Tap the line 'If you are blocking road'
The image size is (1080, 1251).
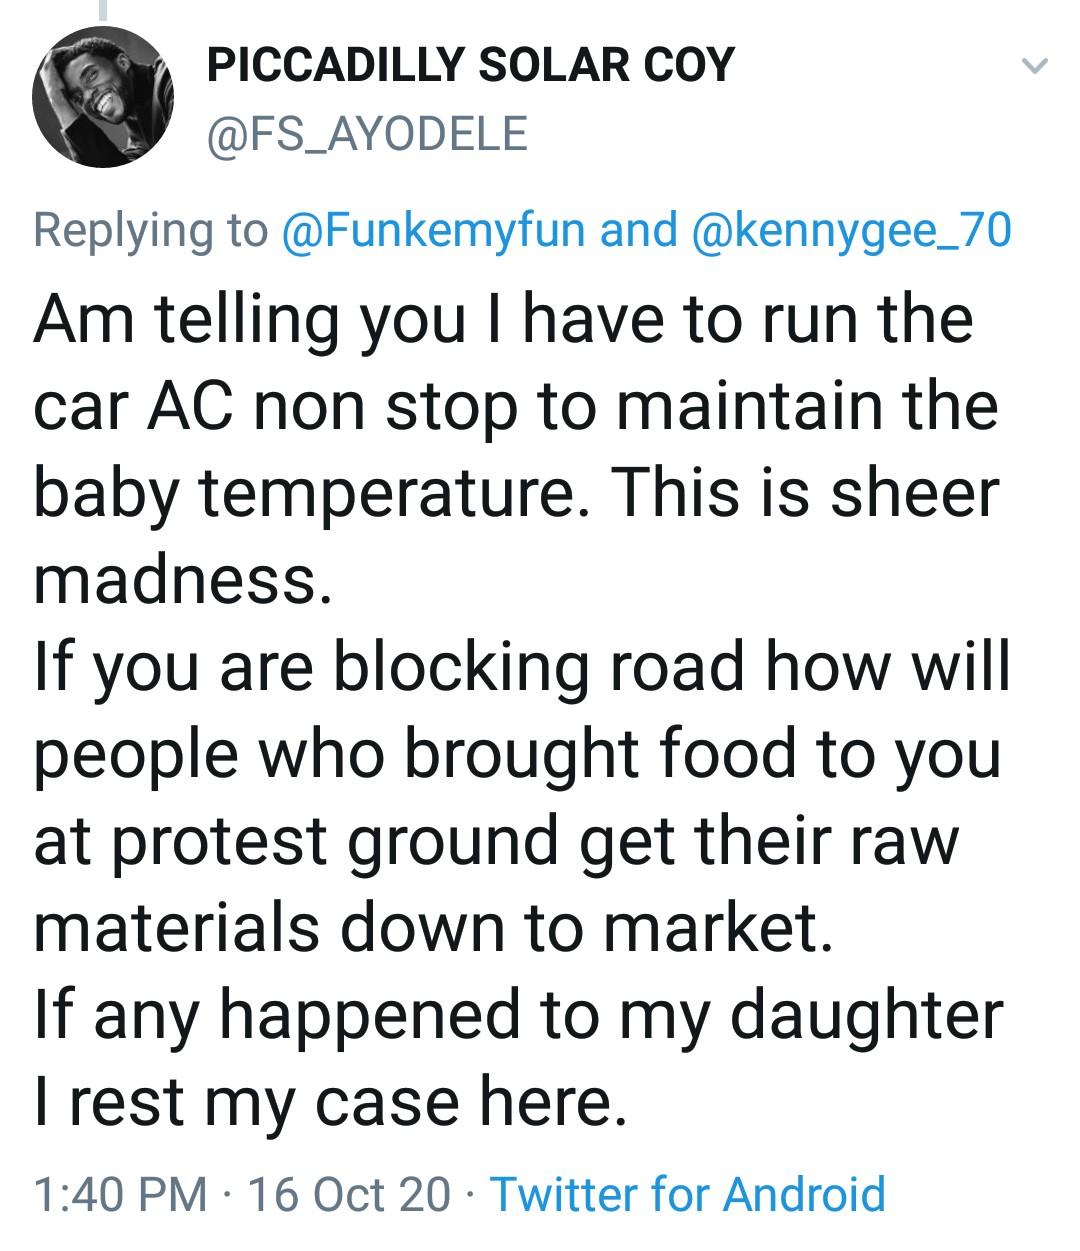pyautogui.click(x=522, y=667)
